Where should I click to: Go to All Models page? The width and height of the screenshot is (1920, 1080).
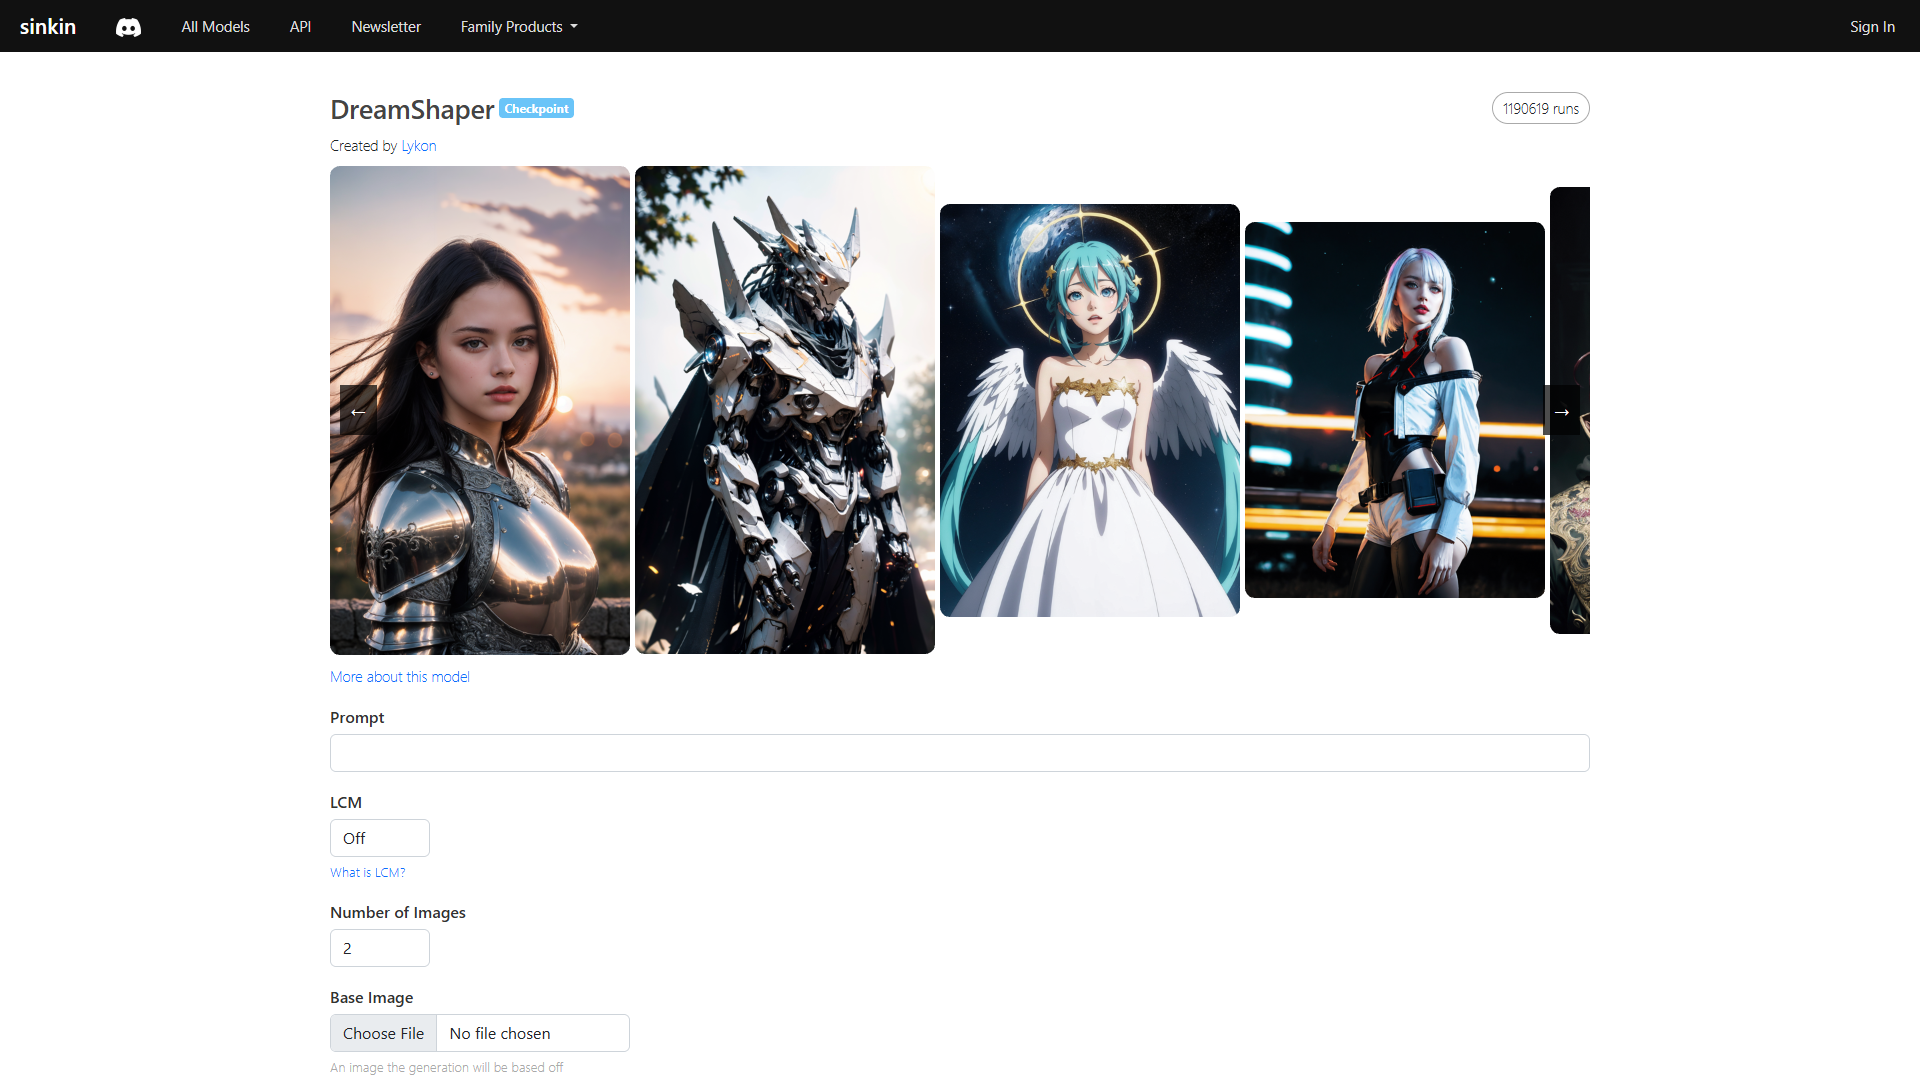(215, 27)
